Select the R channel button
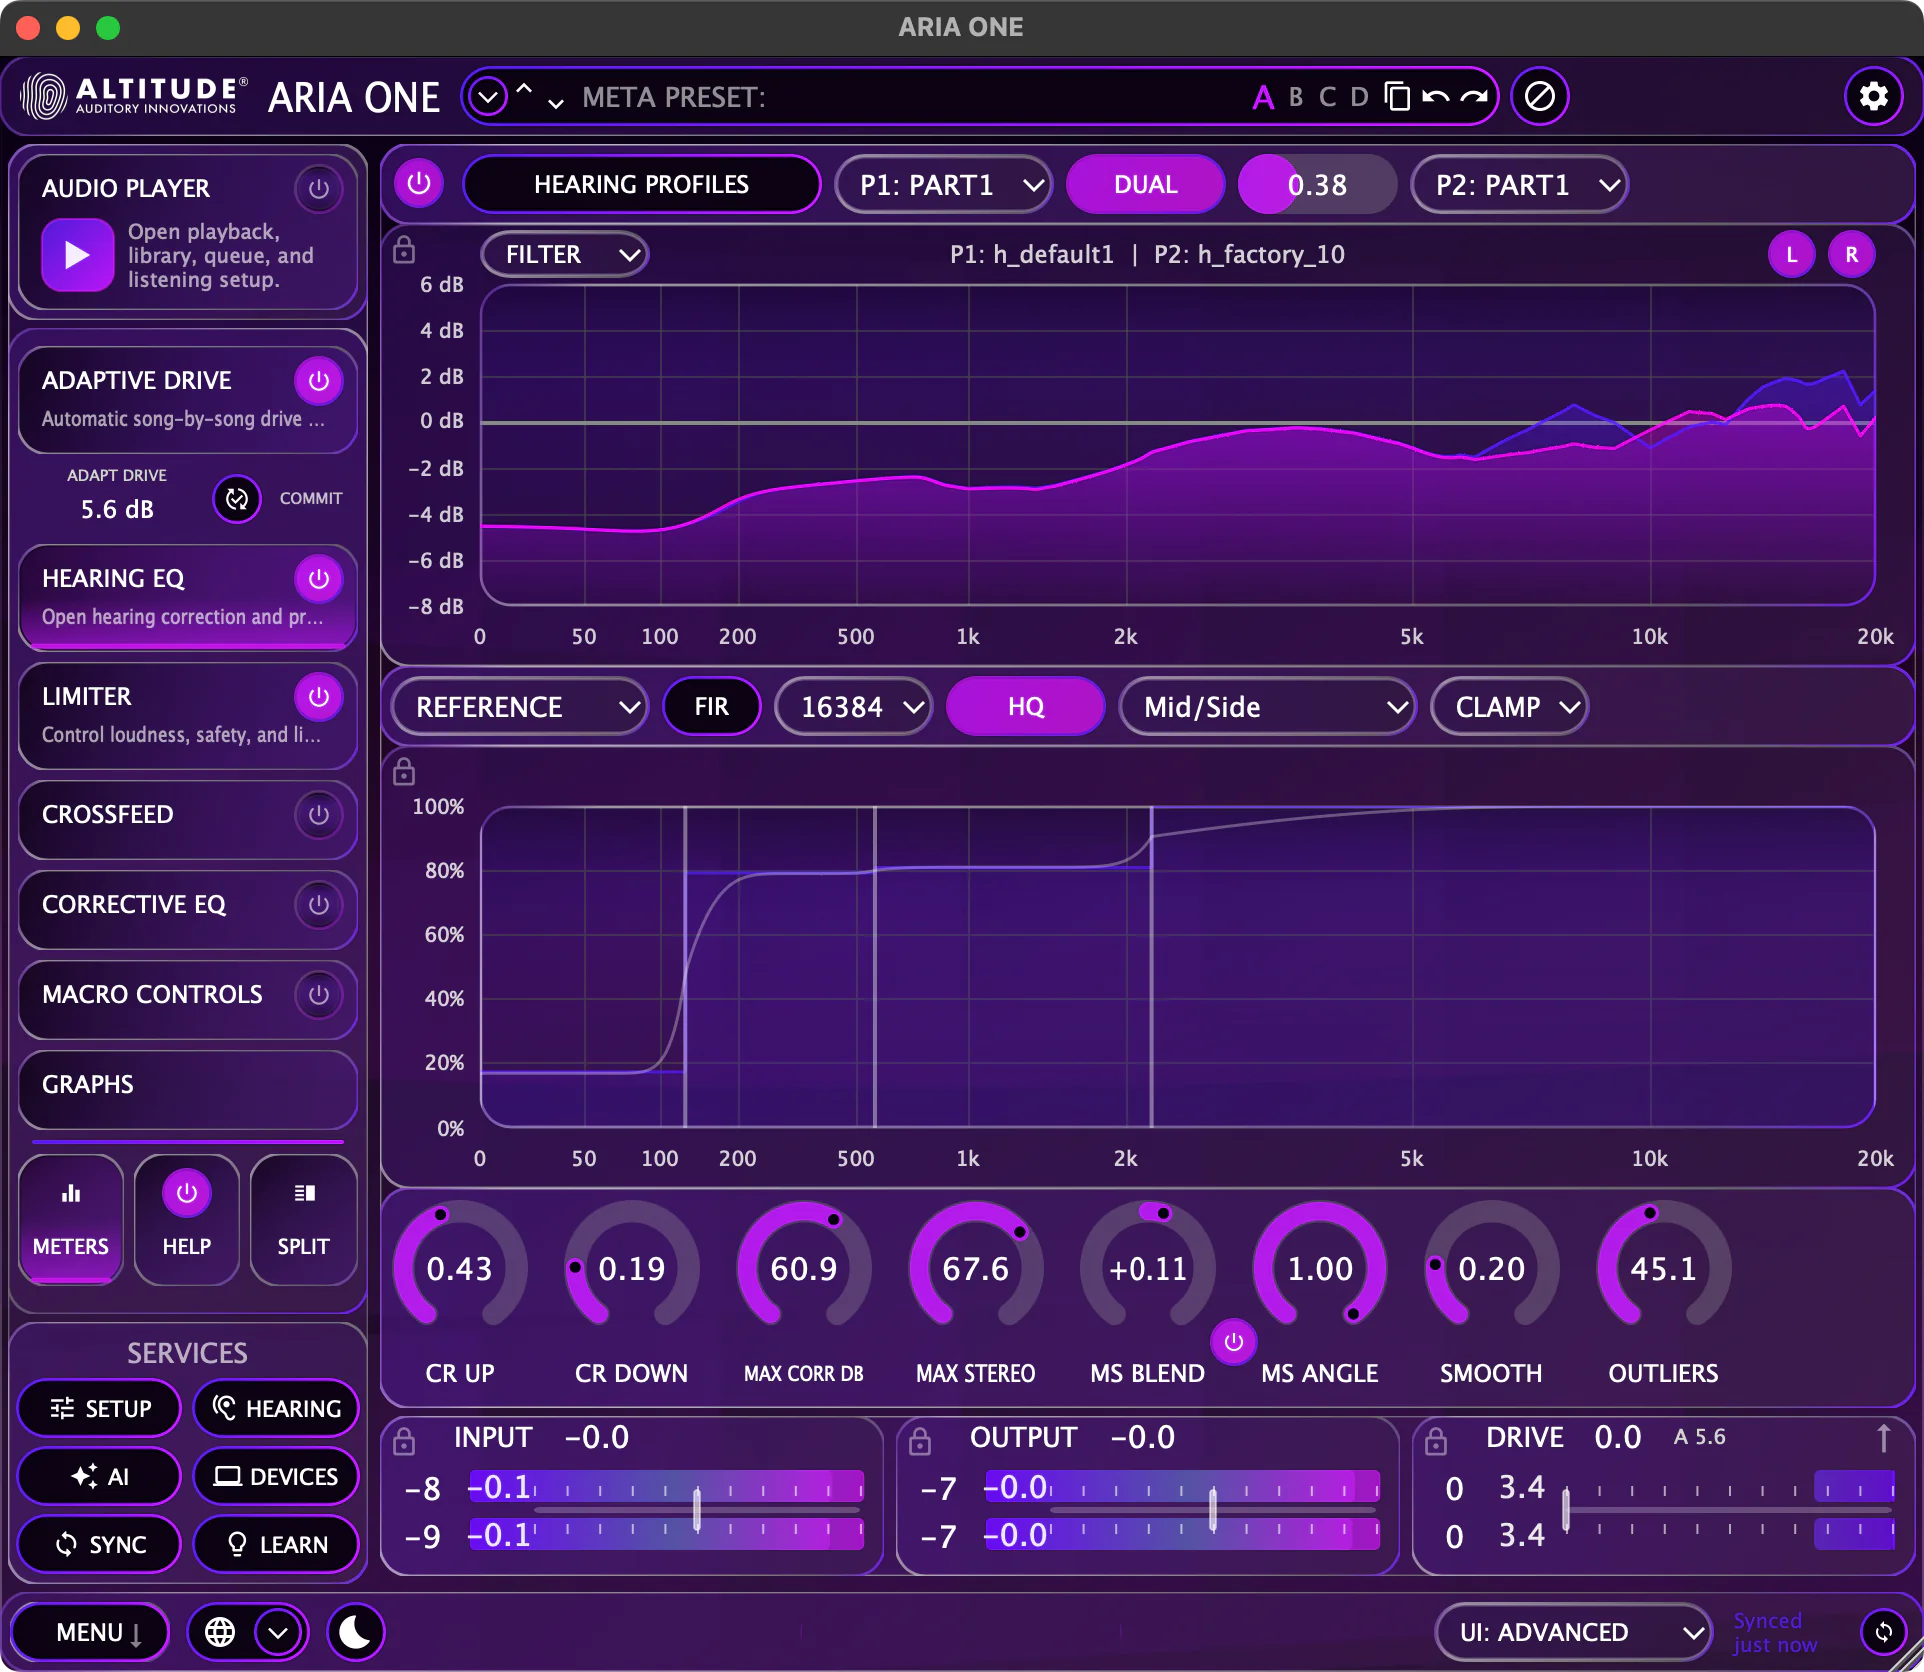Viewport: 1924px width, 1672px height. tap(1852, 255)
